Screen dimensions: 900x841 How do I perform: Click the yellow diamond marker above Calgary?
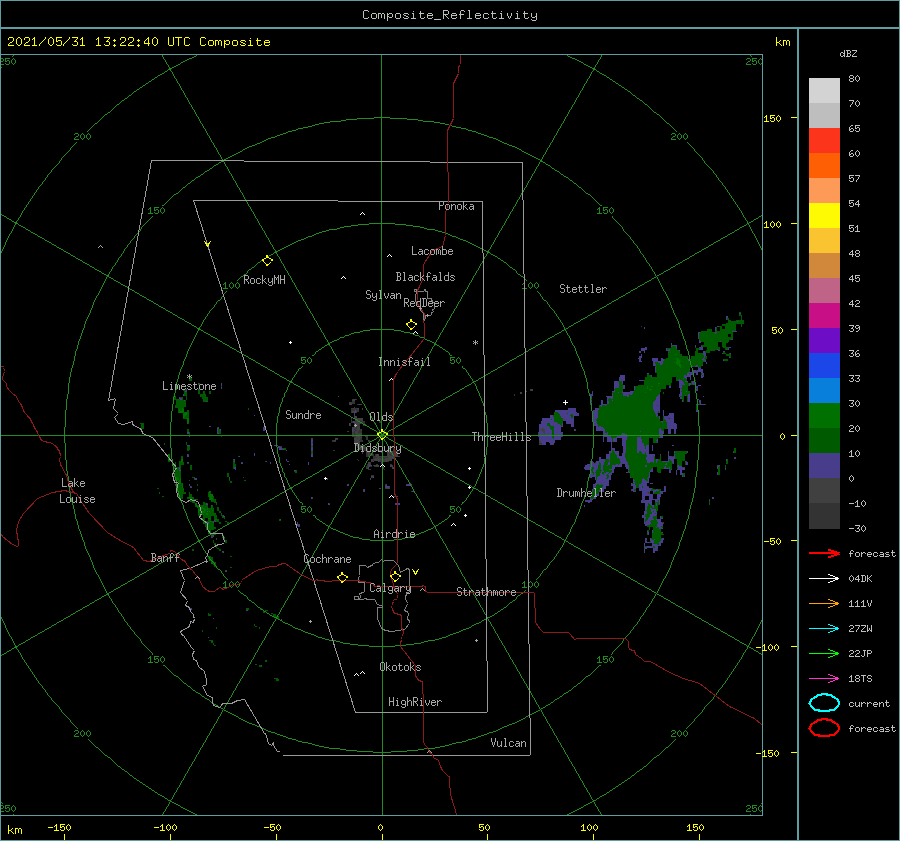(395, 576)
